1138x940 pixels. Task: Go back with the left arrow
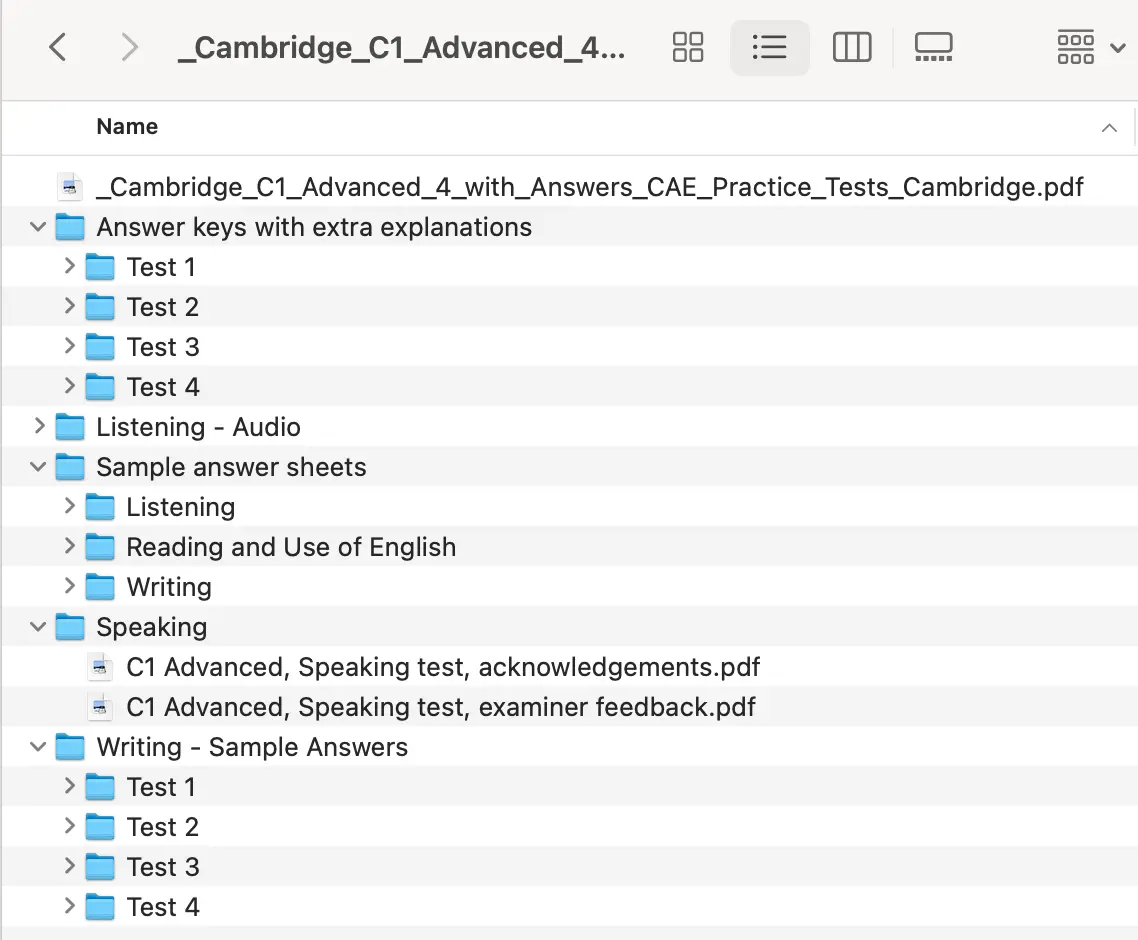click(57, 48)
